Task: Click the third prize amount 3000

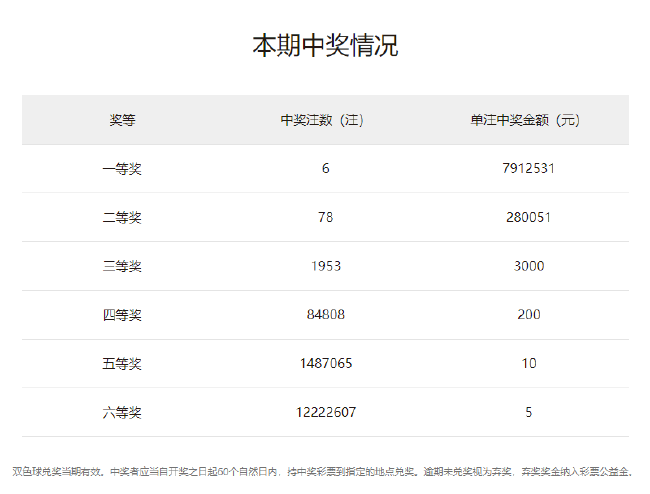Action: (x=528, y=266)
